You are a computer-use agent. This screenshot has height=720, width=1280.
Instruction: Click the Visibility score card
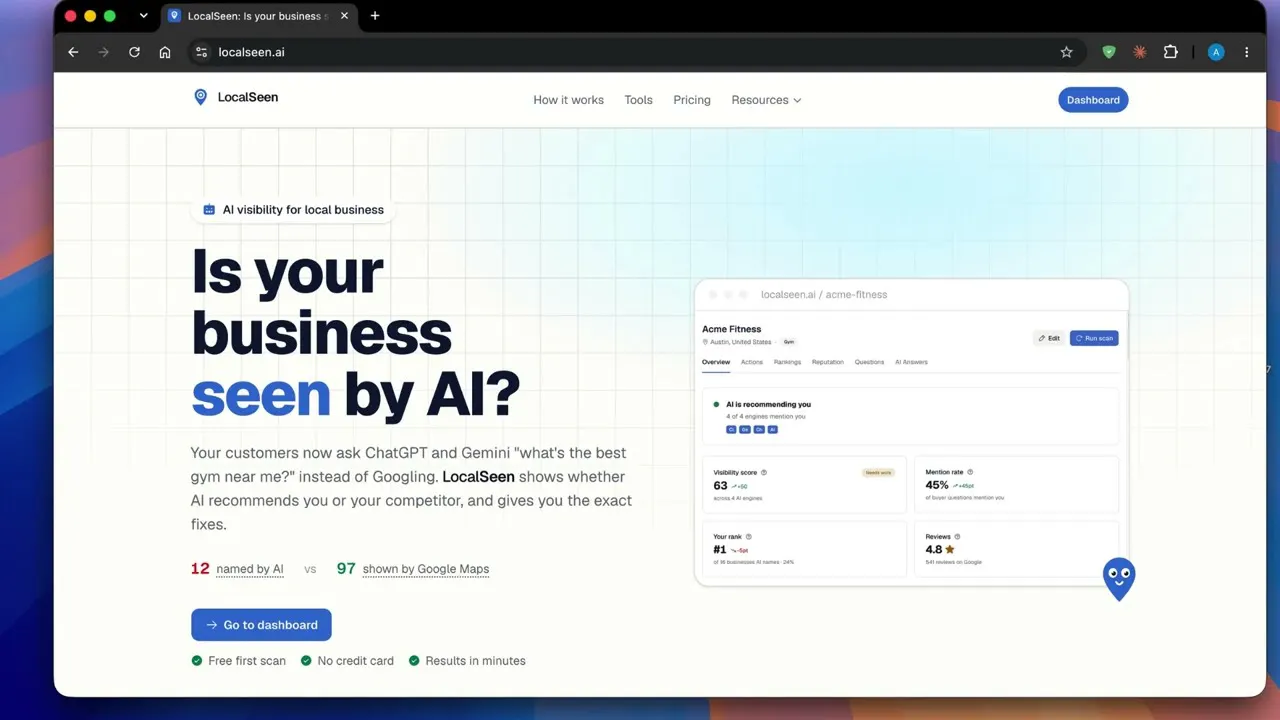click(805, 485)
